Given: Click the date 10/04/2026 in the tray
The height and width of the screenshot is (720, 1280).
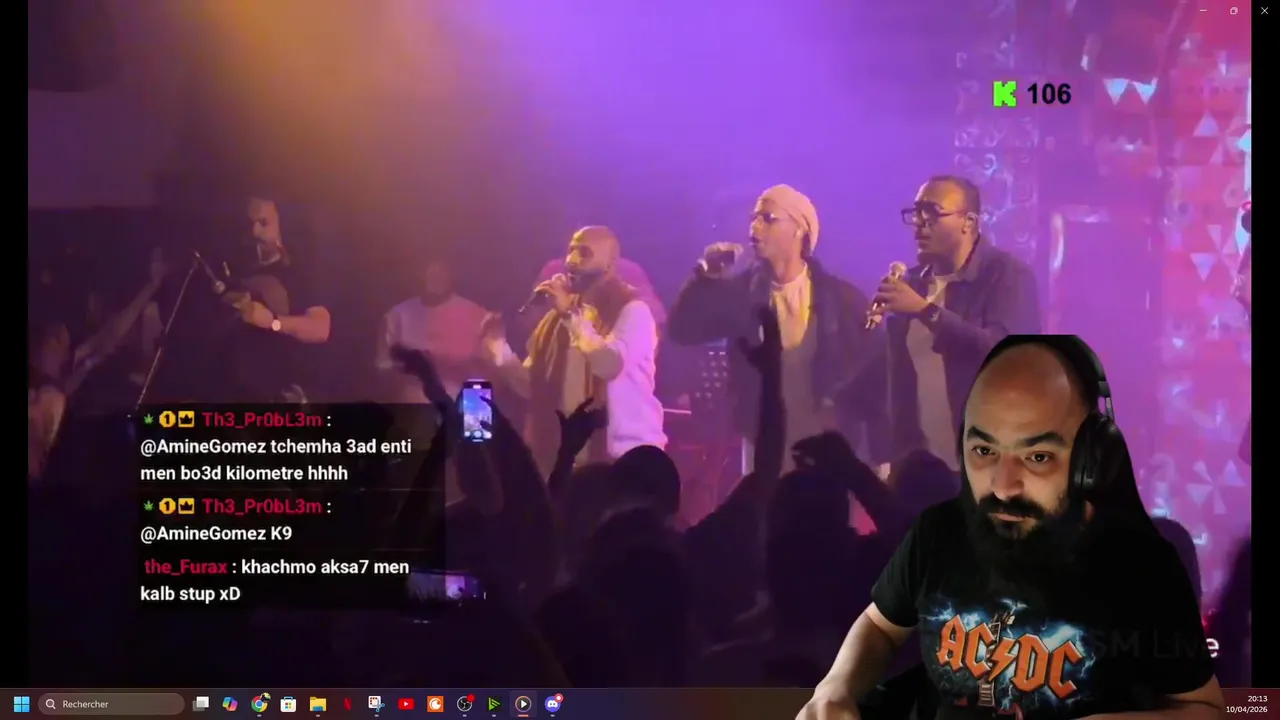Looking at the screenshot, I should pyautogui.click(x=1247, y=709).
